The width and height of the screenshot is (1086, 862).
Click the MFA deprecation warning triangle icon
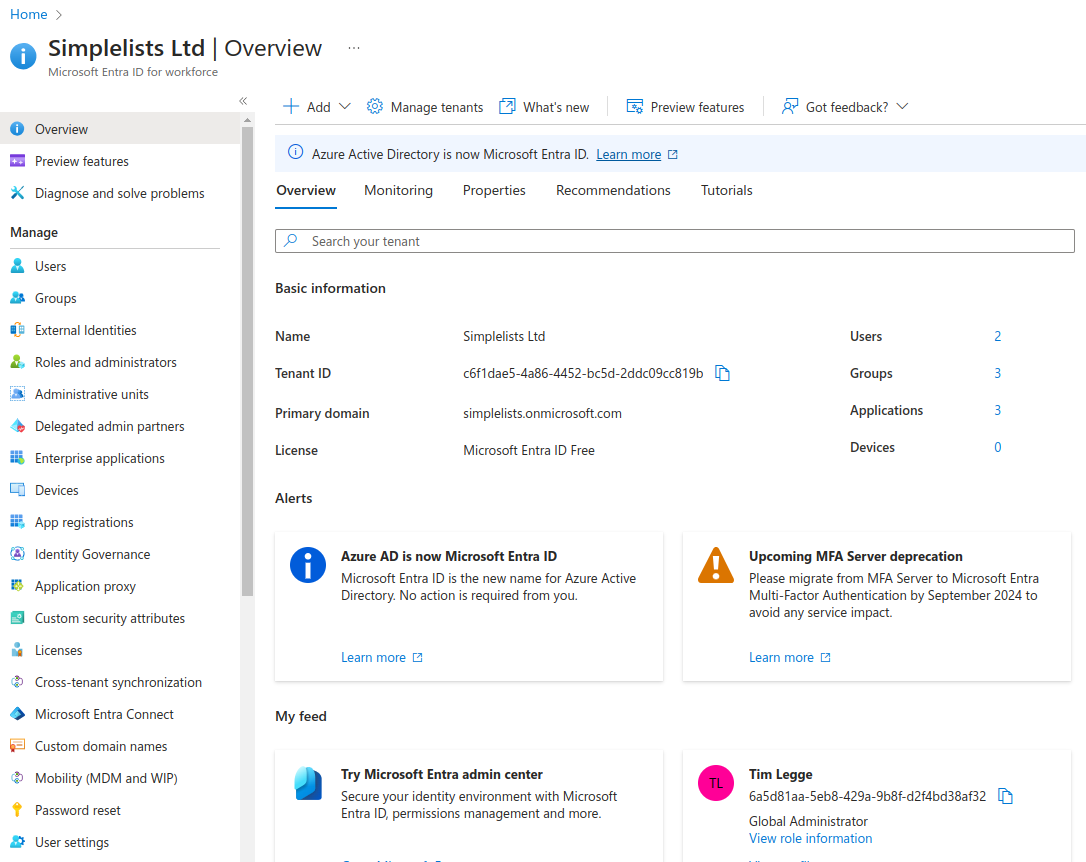point(715,565)
